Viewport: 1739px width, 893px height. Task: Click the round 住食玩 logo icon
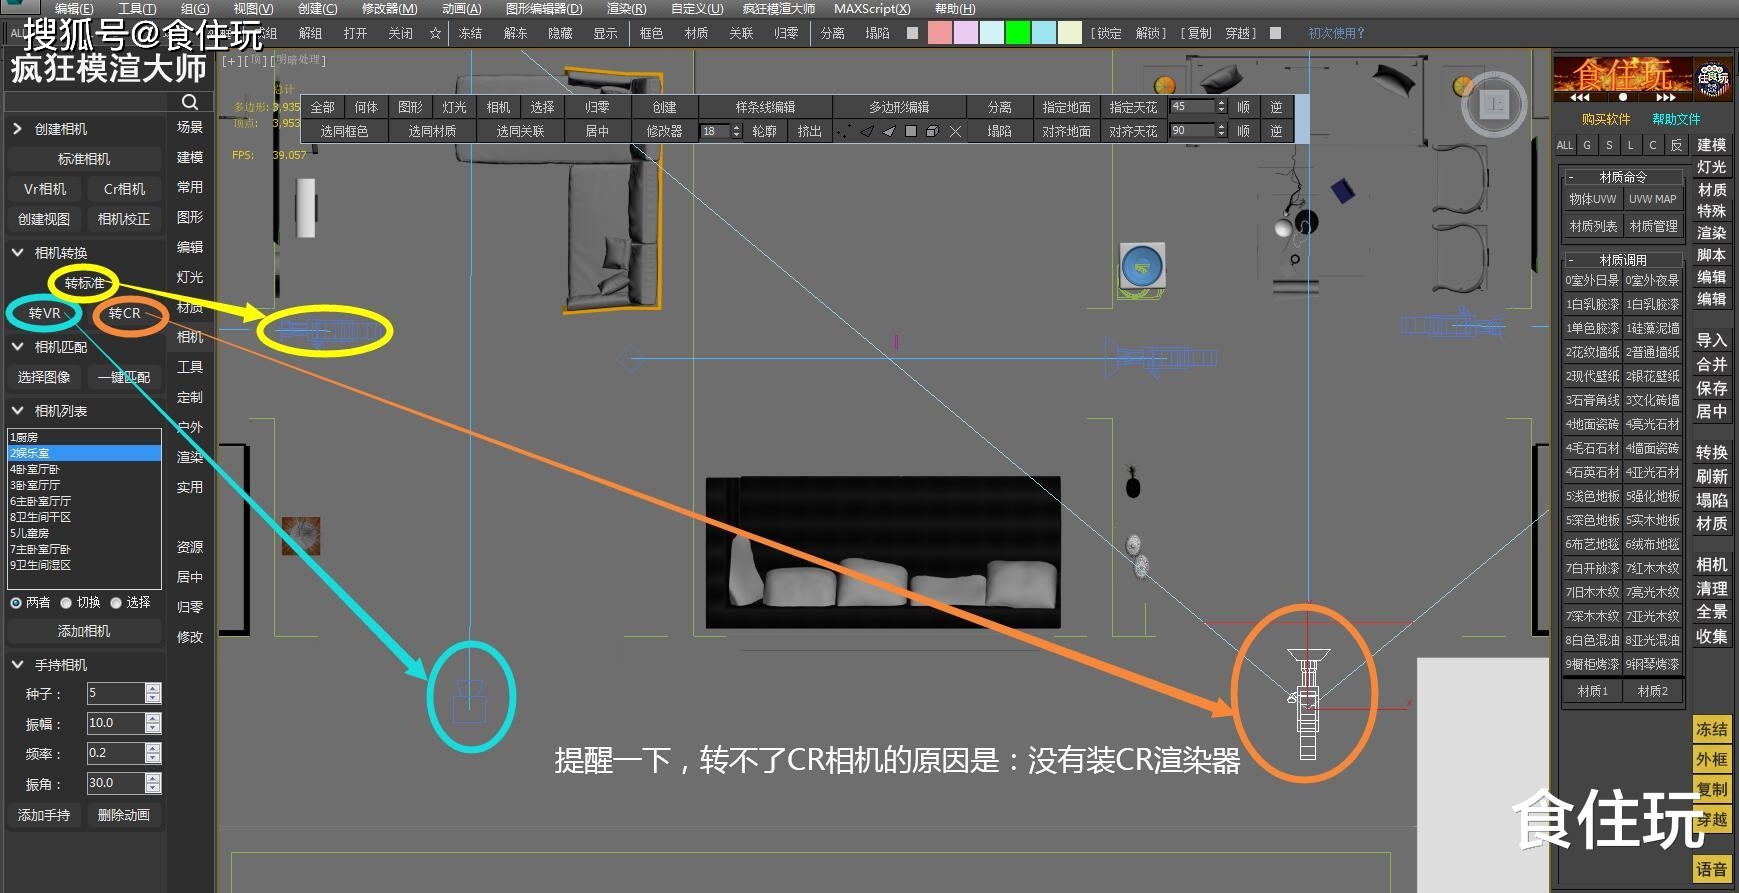1713,79
